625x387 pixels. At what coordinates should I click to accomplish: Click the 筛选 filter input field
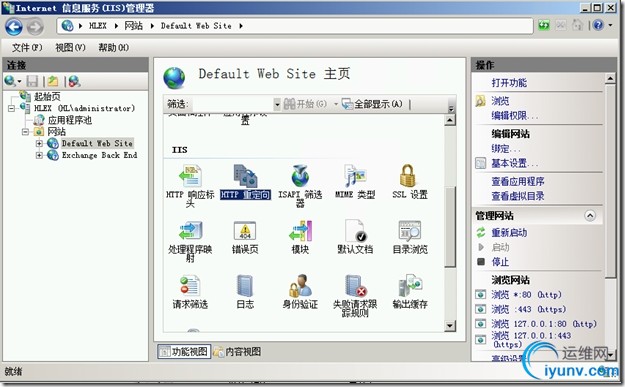pos(232,105)
